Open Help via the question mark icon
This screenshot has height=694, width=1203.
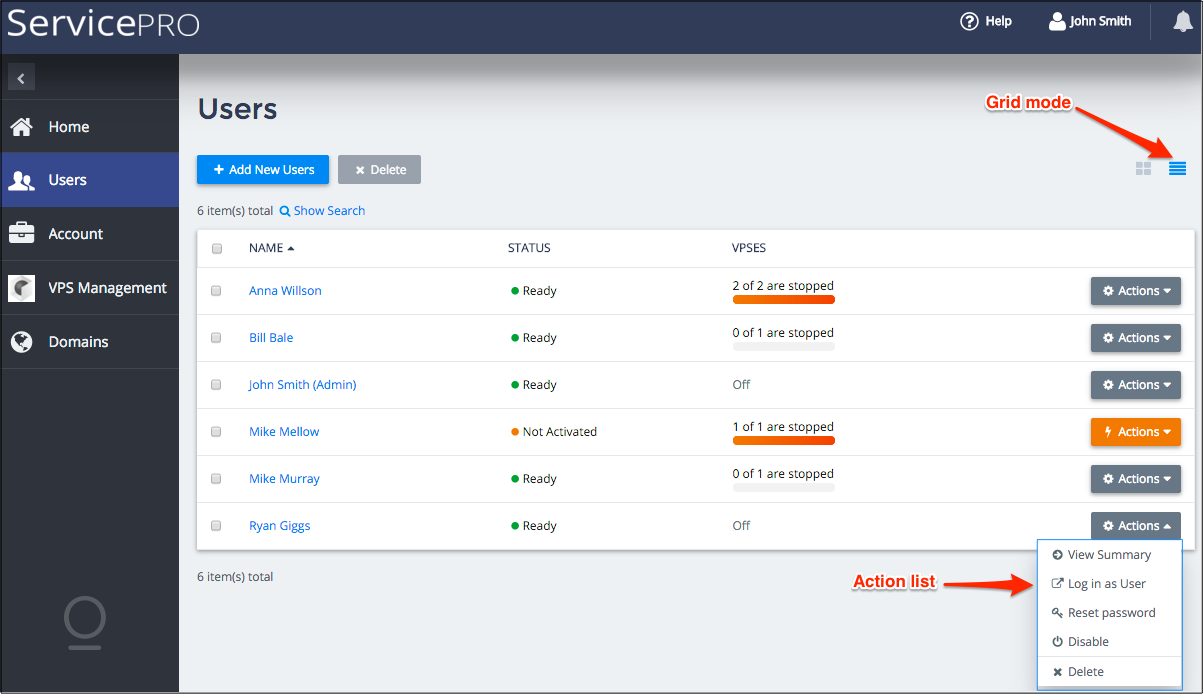tap(968, 21)
